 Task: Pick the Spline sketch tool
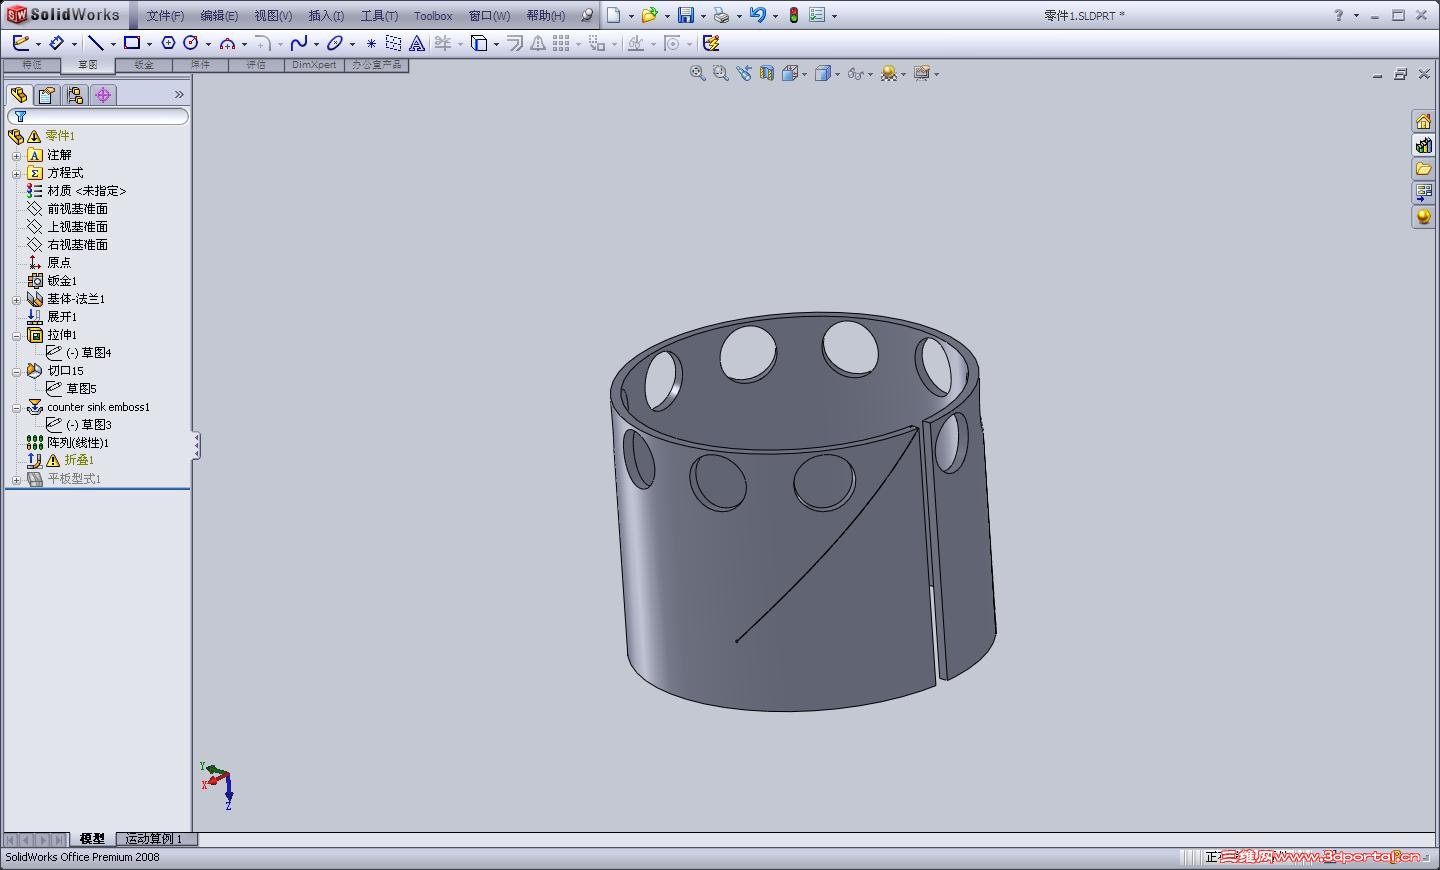pos(299,43)
